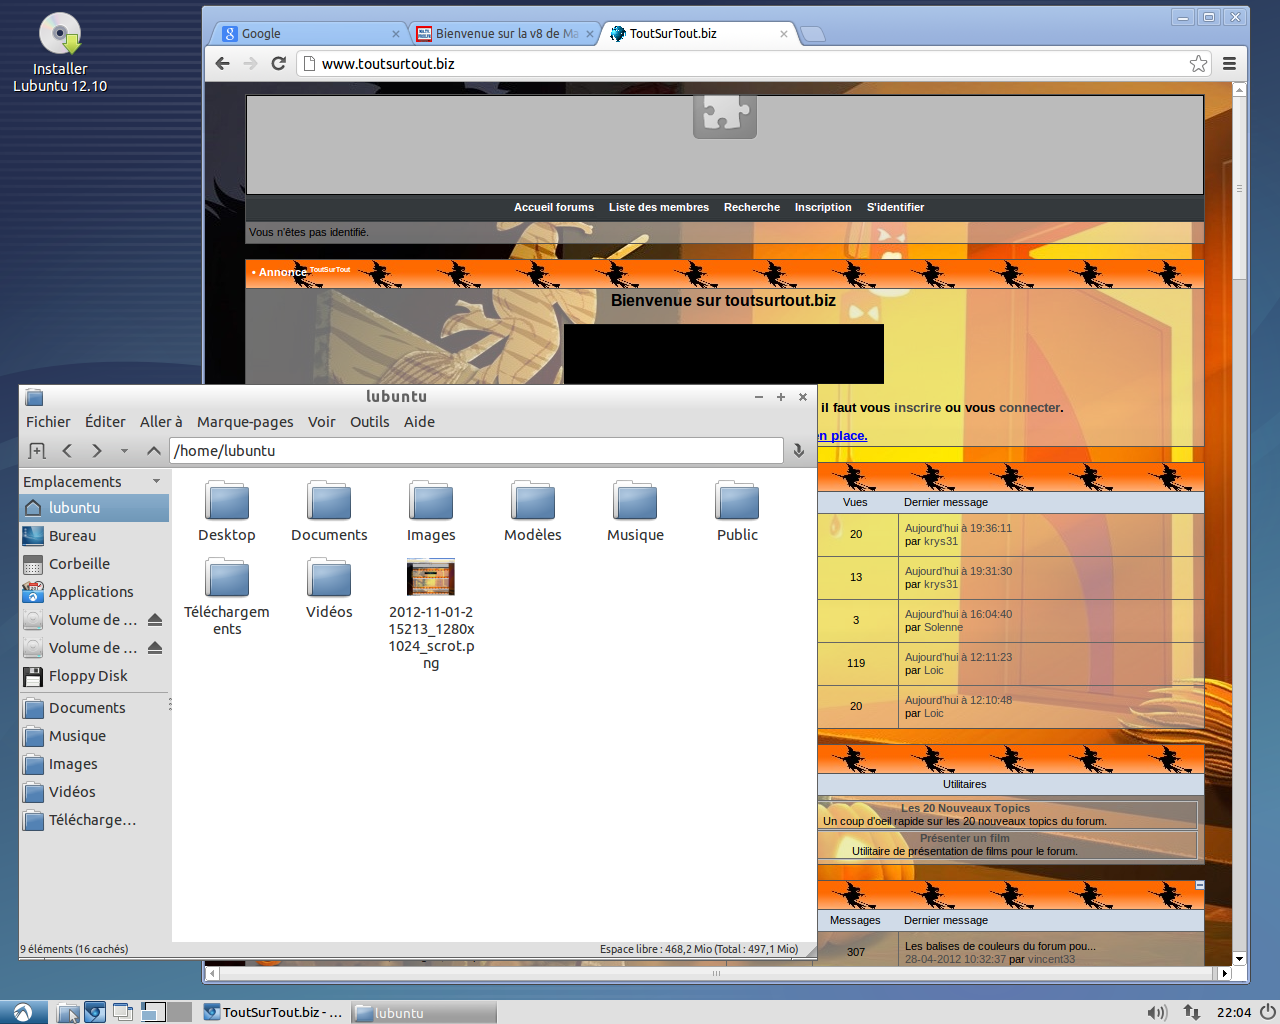Open Inscription link
The image size is (1280, 1024).
823,207
